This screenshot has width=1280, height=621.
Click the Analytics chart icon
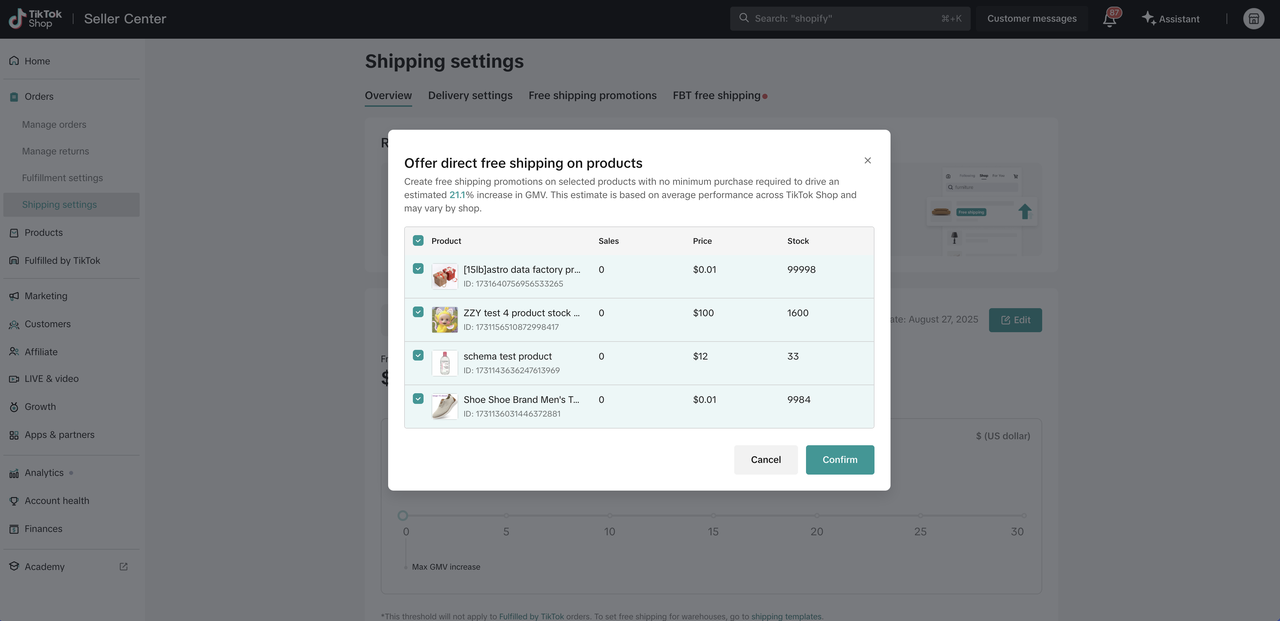click(x=14, y=473)
